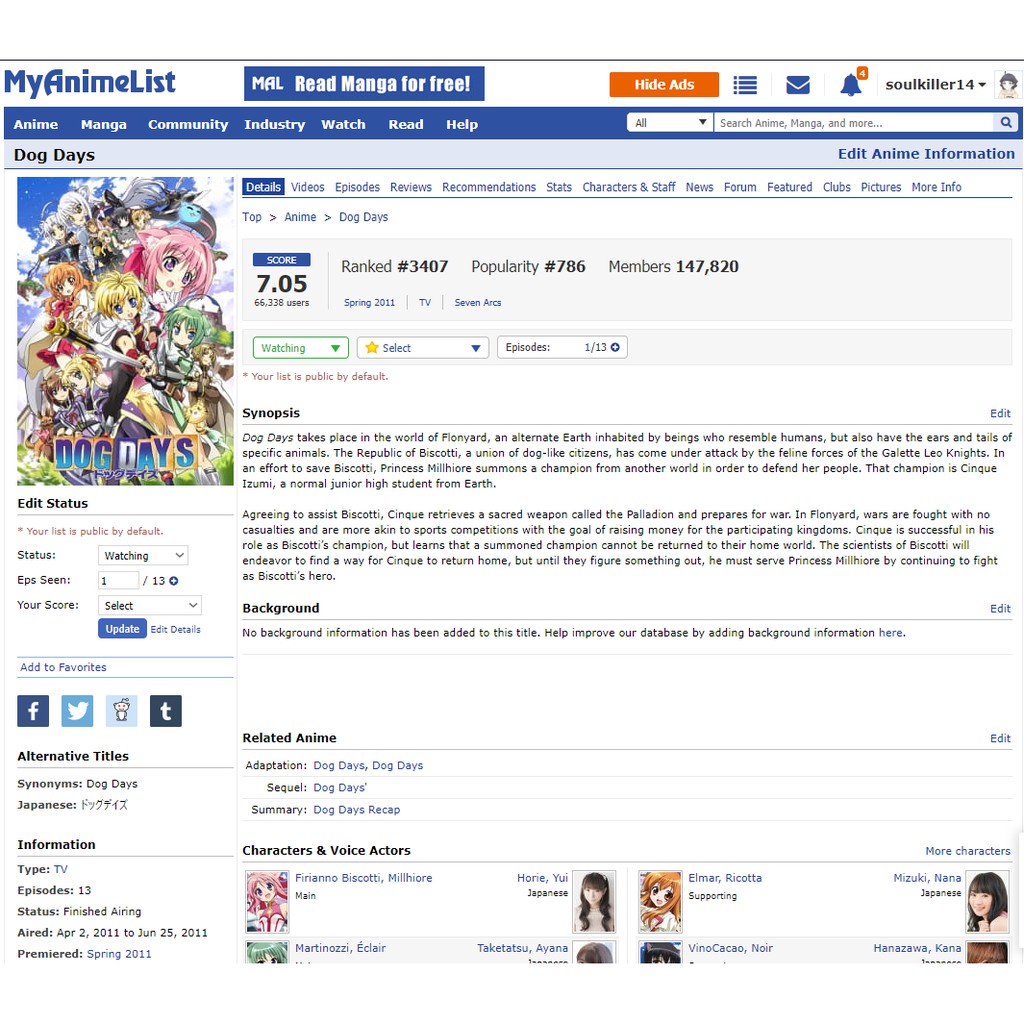Click the 'here' background information link
The height and width of the screenshot is (1024, 1024).
pos(891,633)
